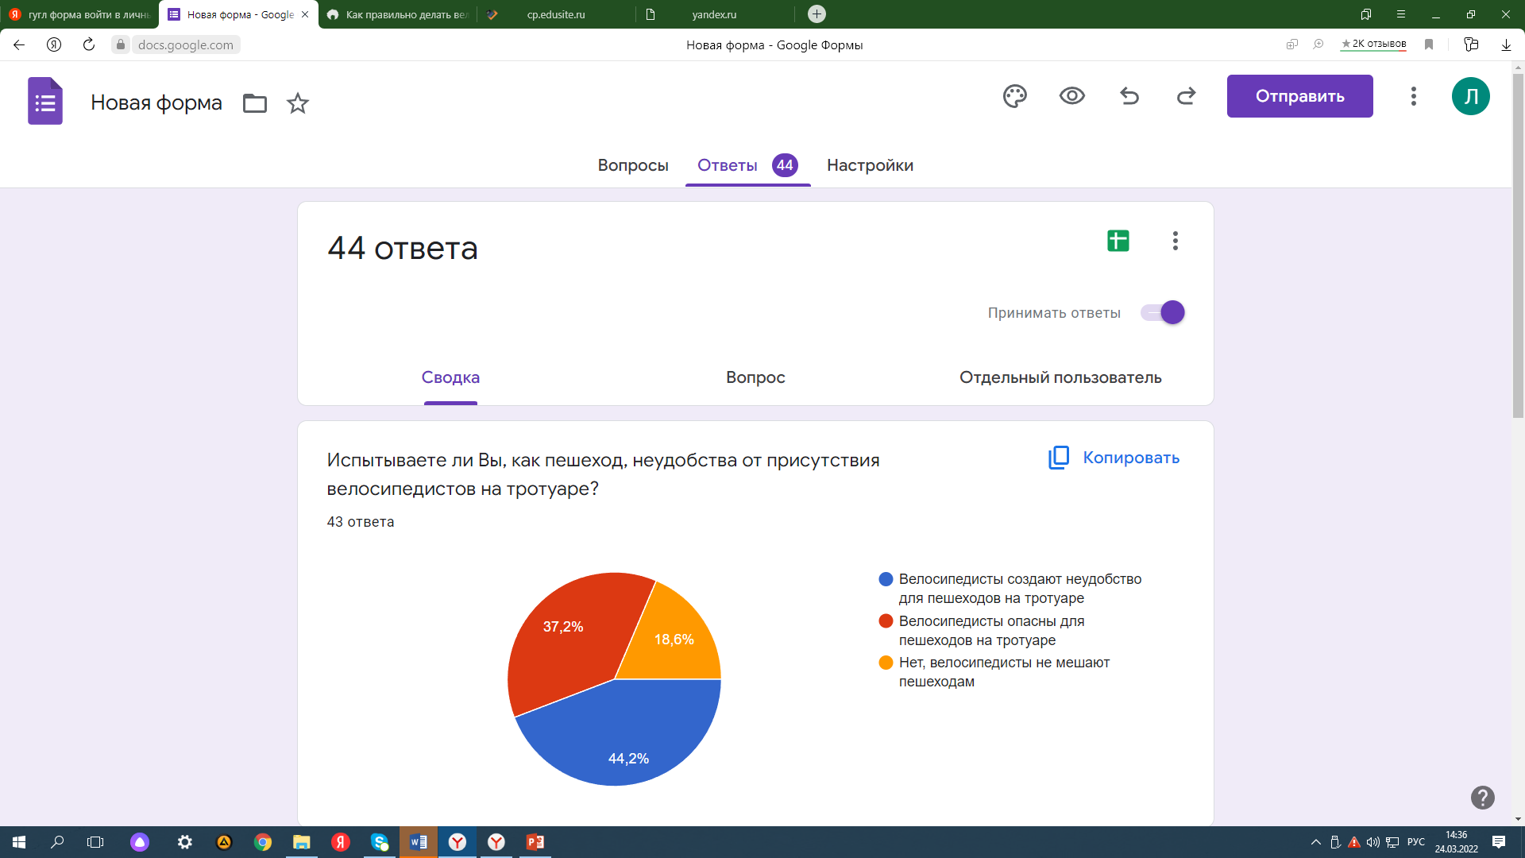1525x858 pixels.
Task: Open the Google Forms home icon
Action: pos(45,101)
